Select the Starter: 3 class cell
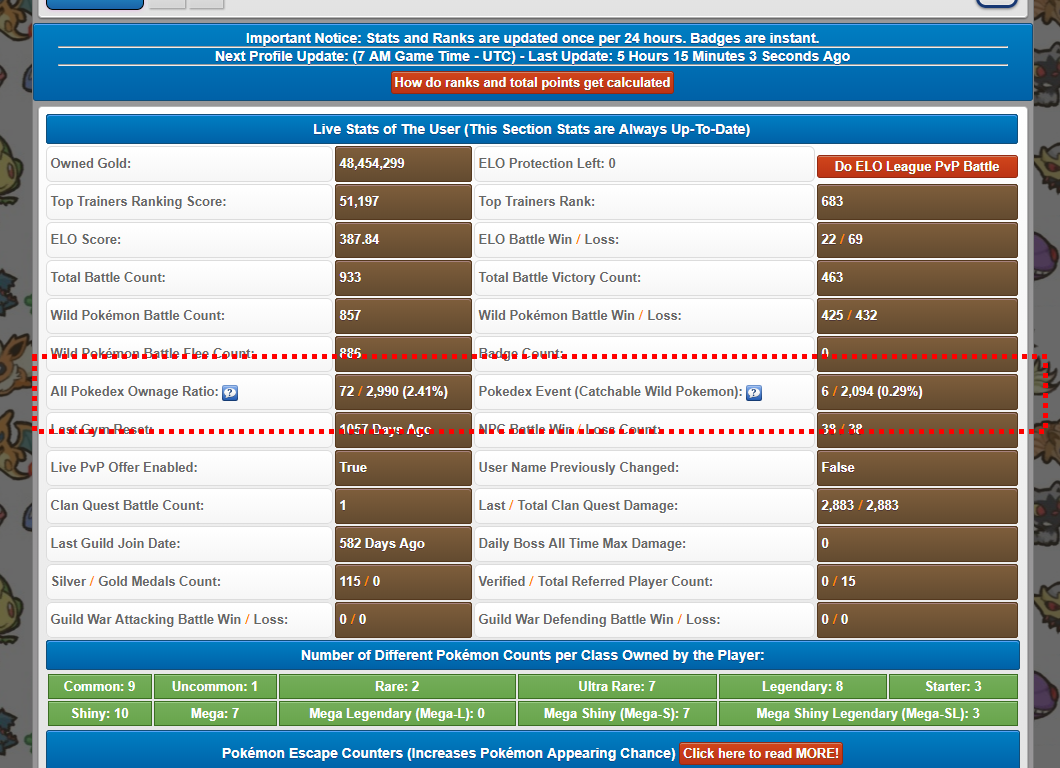 tap(952, 687)
